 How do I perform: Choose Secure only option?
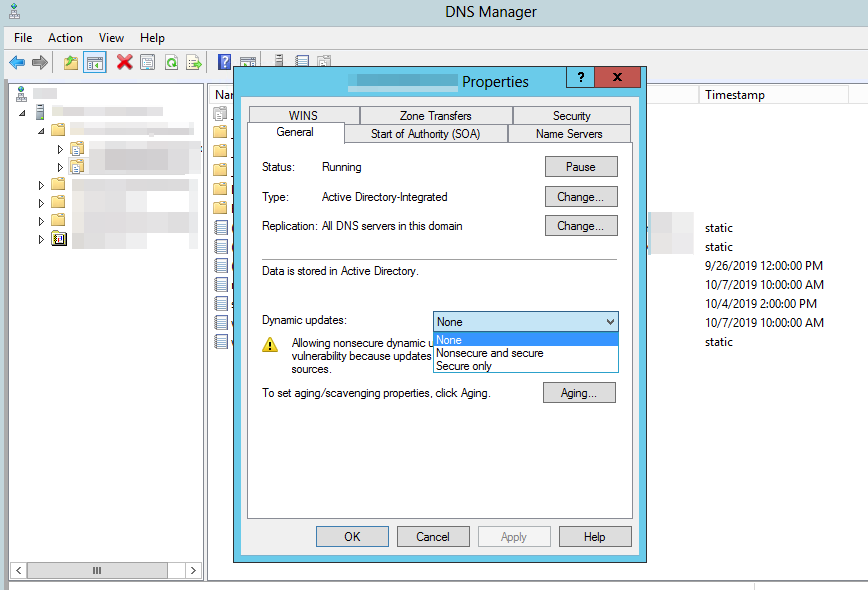[525, 366]
